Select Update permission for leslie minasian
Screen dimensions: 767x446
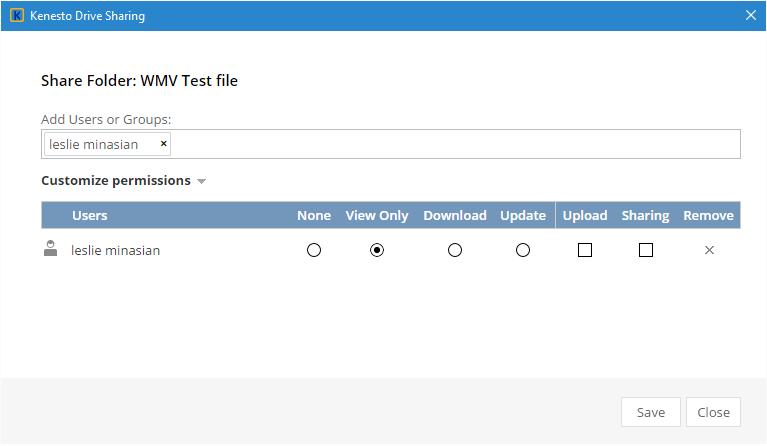point(523,250)
